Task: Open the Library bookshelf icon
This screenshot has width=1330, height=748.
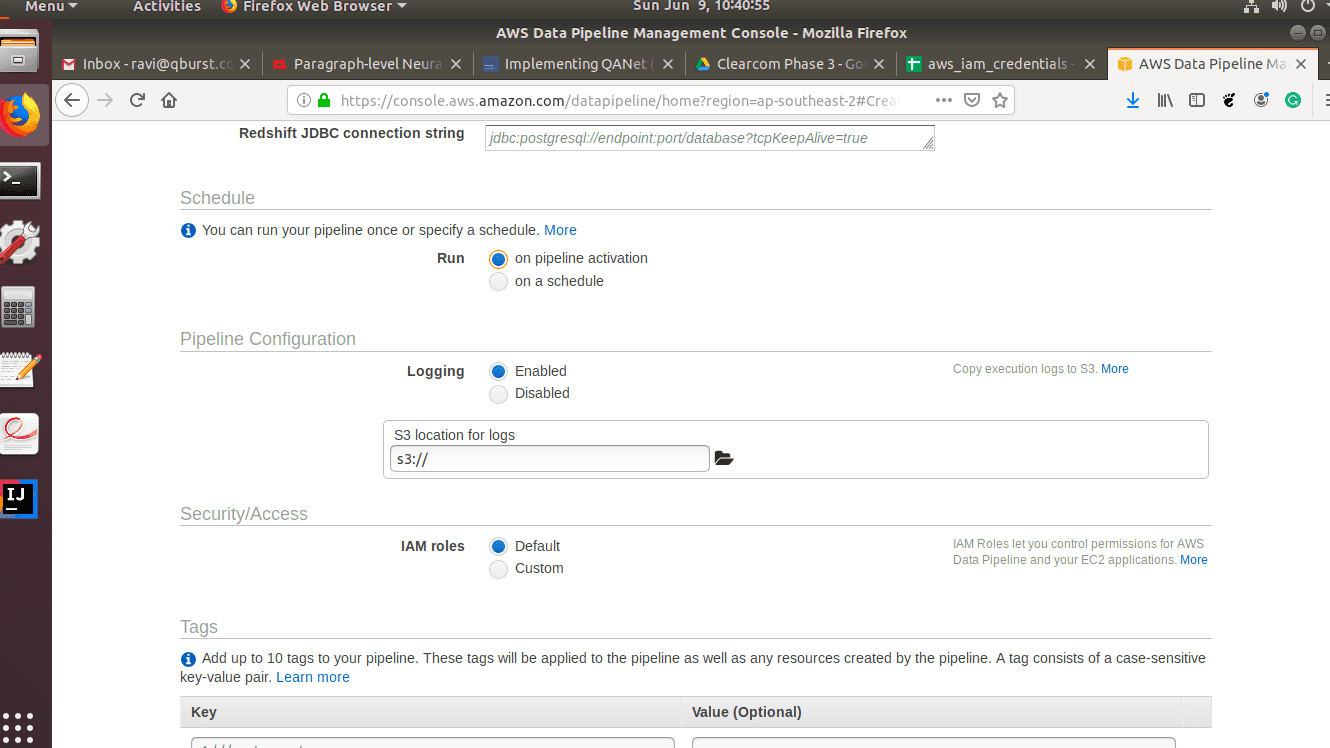Action: 1165,100
